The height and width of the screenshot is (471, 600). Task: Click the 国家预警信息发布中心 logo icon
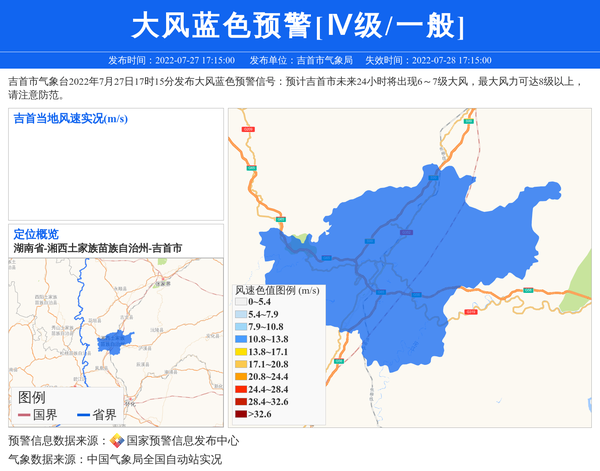pyautogui.click(x=117, y=441)
